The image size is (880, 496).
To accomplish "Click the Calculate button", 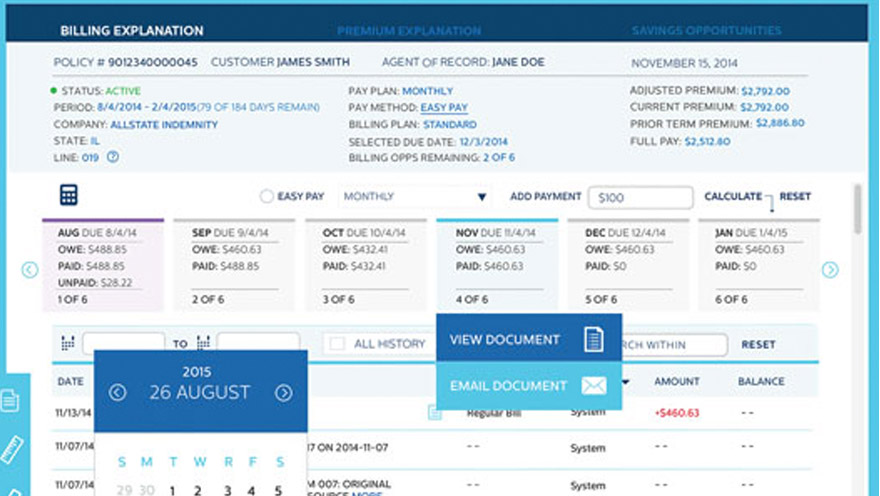I will click(x=733, y=197).
